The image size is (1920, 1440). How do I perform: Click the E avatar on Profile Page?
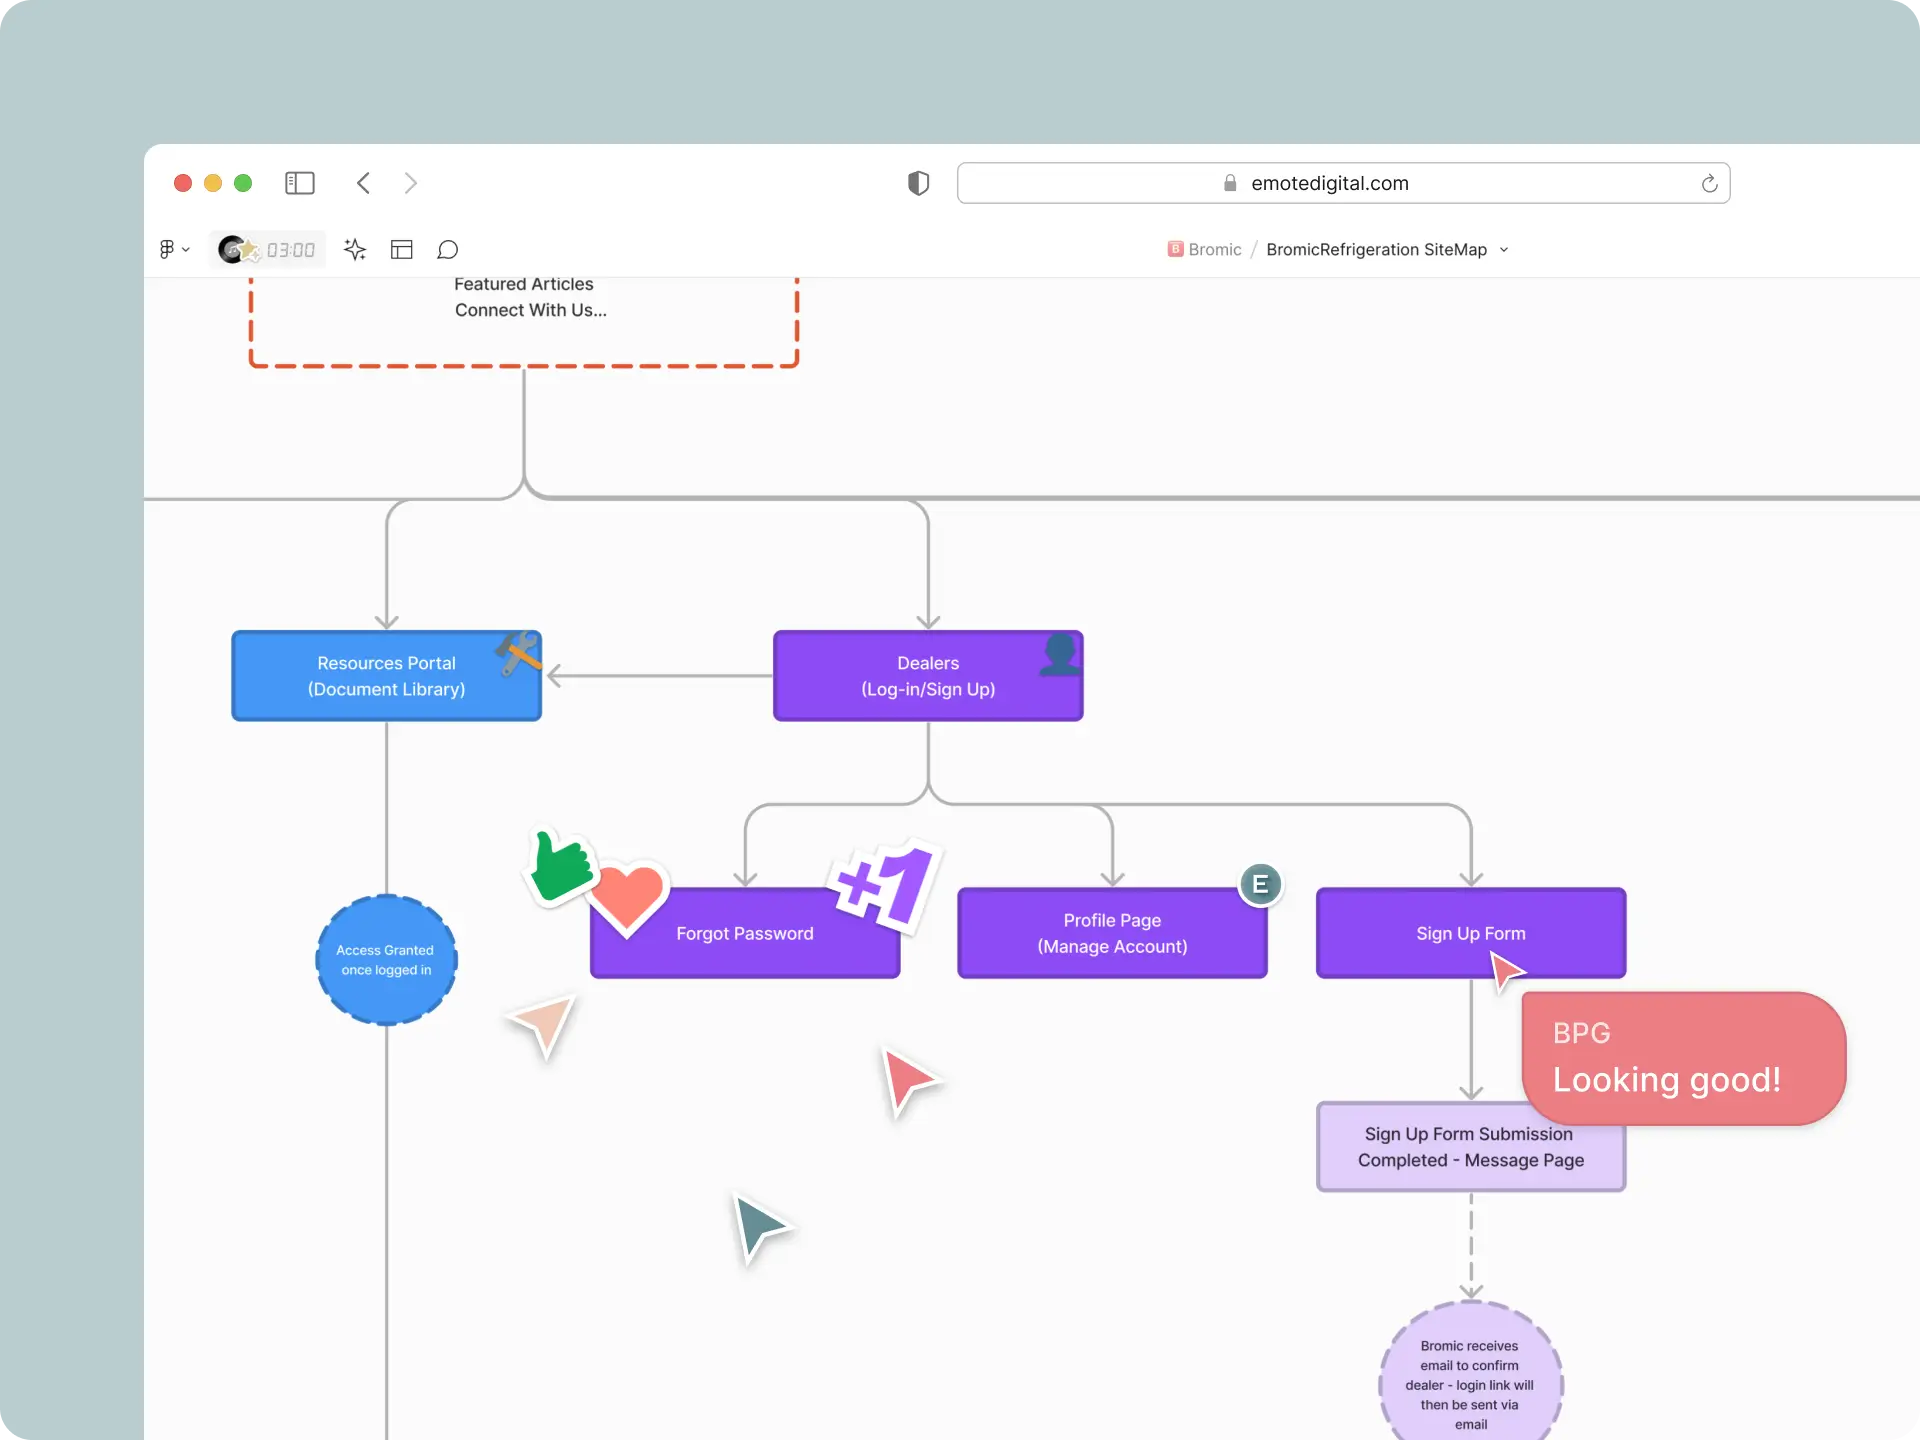click(1260, 884)
